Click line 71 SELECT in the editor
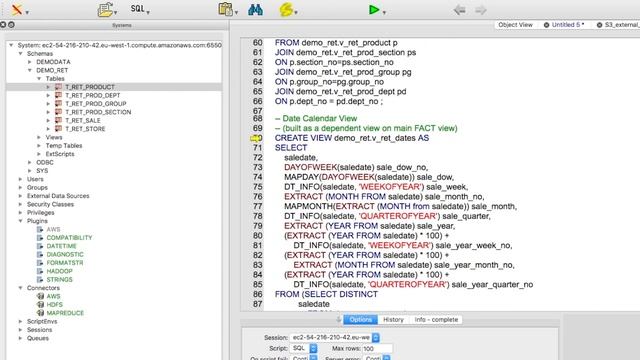Viewport: 640px width, 360px height. 291,148
